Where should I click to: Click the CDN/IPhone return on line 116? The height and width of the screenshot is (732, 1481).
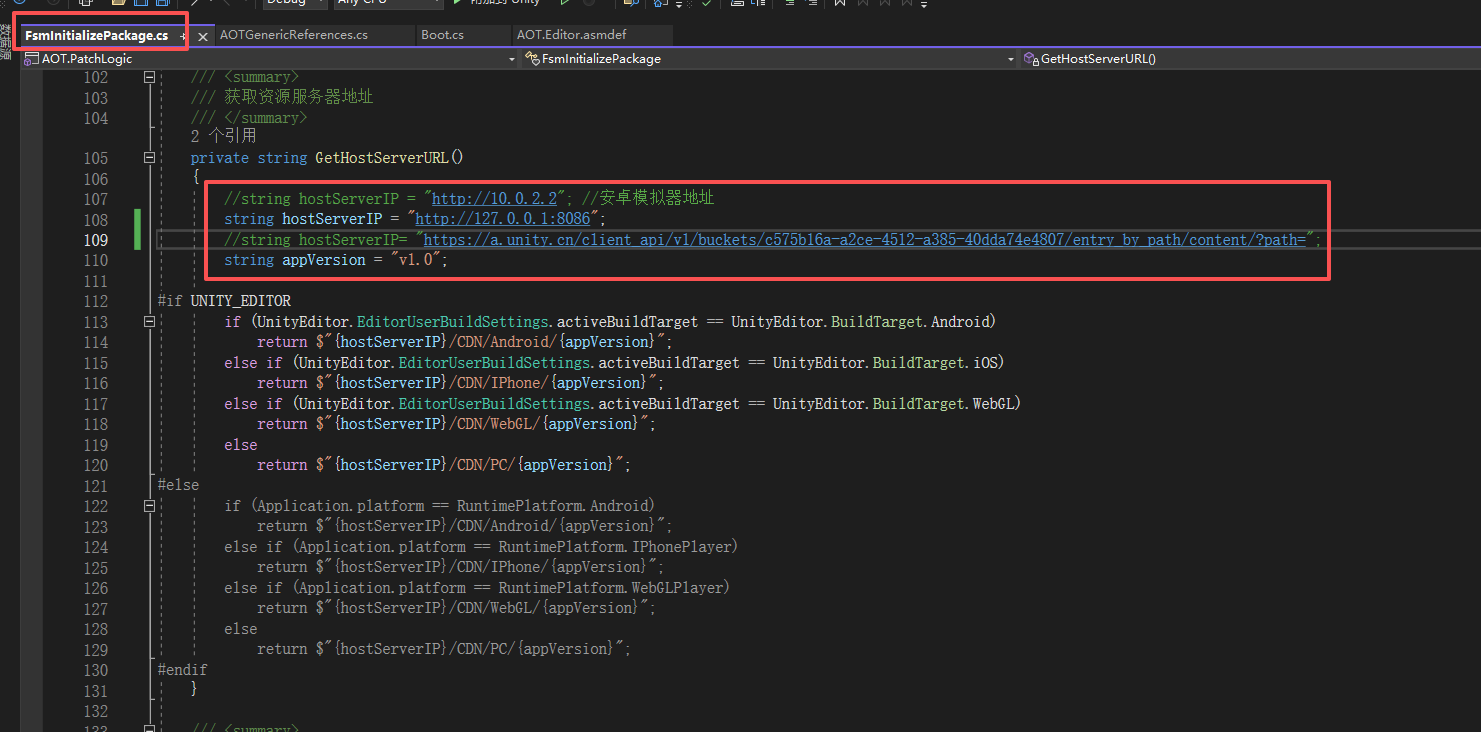(x=461, y=383)
